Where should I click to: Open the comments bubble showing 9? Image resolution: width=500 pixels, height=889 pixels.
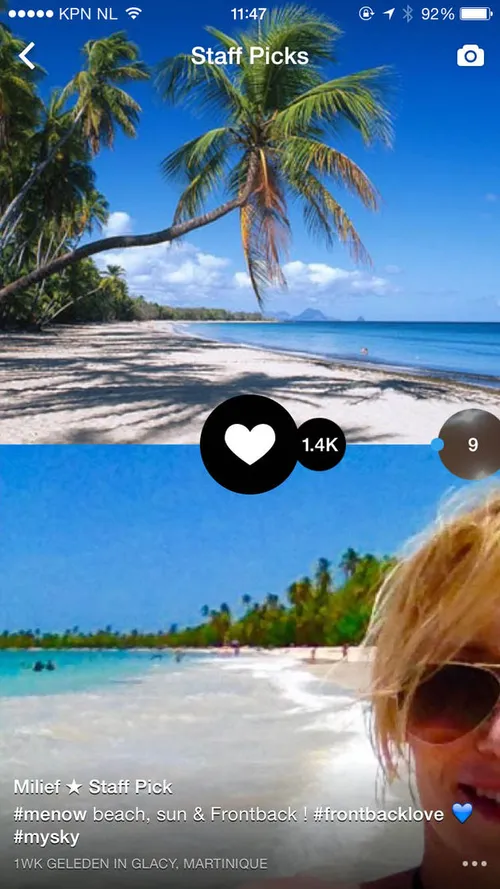pyautogui.click(x=469, y=444)
